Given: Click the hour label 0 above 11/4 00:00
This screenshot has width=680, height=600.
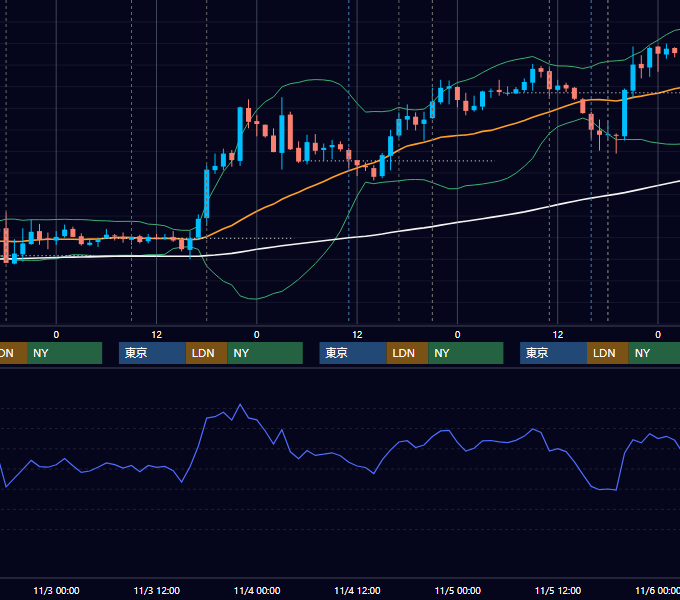Looking at the screenshot, I should pos(257,335).
